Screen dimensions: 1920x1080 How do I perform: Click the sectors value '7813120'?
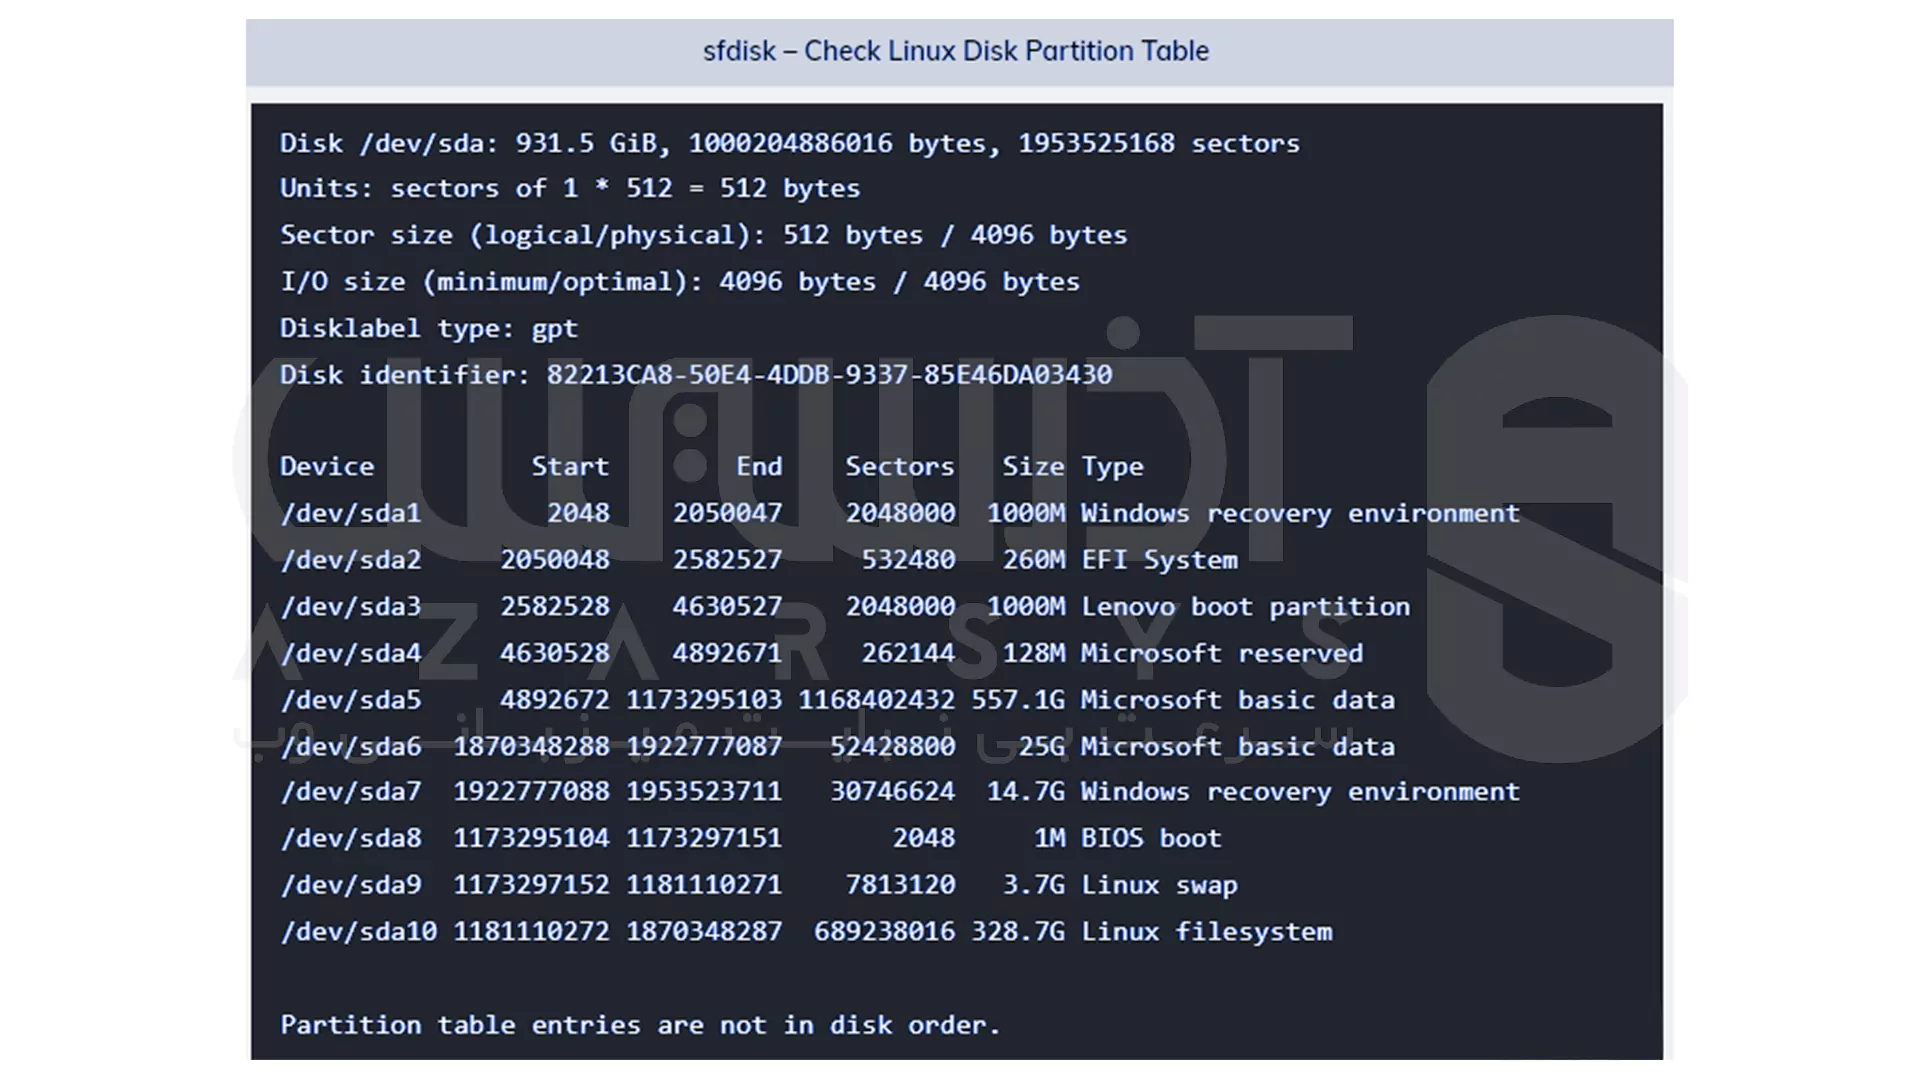tap(900, 885)
